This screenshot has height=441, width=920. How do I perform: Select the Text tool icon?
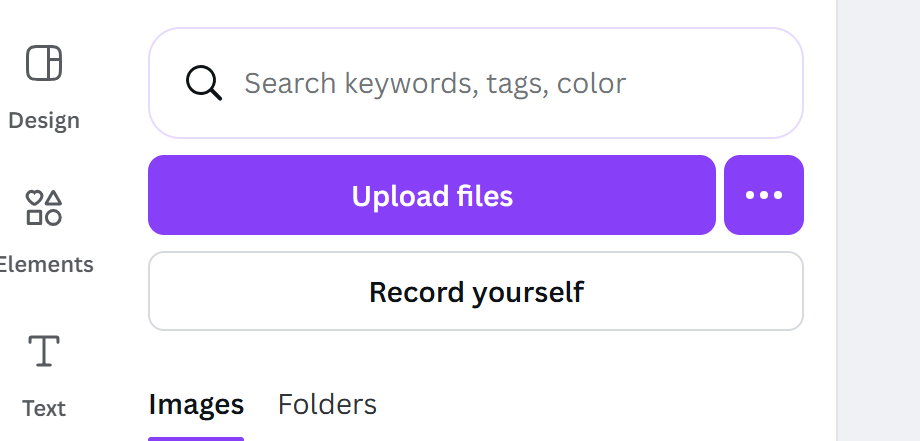tap(43, 352)
